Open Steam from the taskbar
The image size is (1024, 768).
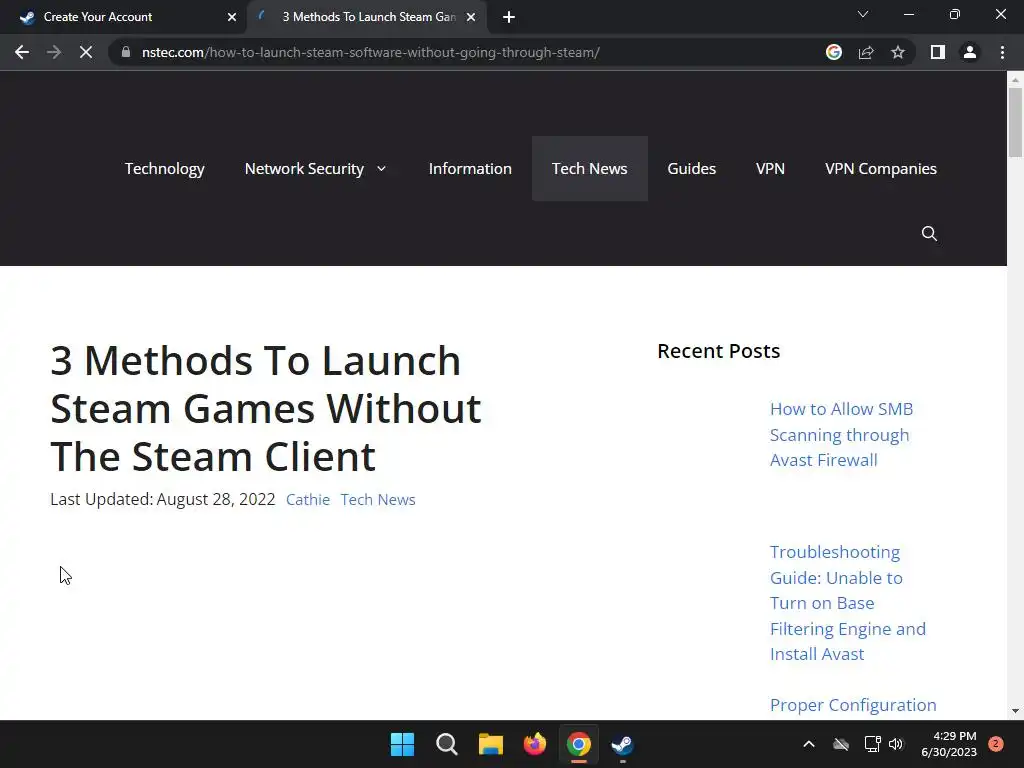[622, 744]
